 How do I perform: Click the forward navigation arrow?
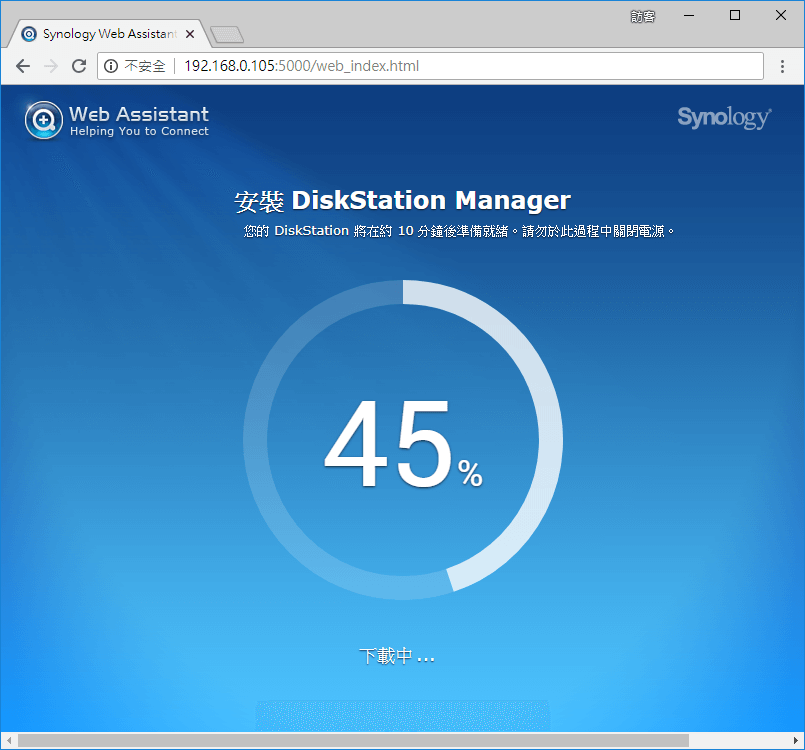[50, 66]
